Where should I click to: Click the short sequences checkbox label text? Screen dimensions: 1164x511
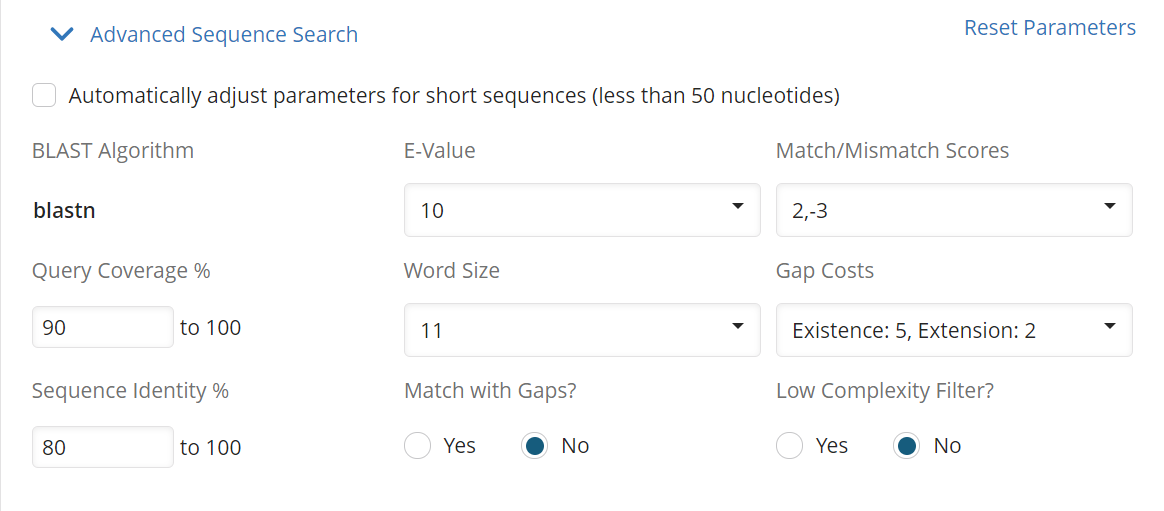(x=454, y=96)
